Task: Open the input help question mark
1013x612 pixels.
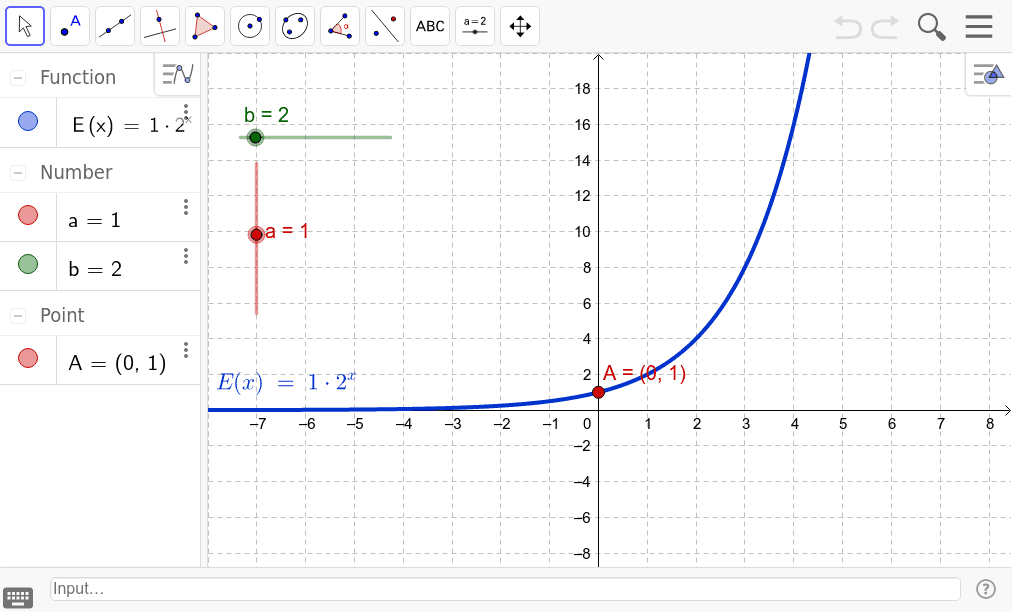Action: coord(985,589)
